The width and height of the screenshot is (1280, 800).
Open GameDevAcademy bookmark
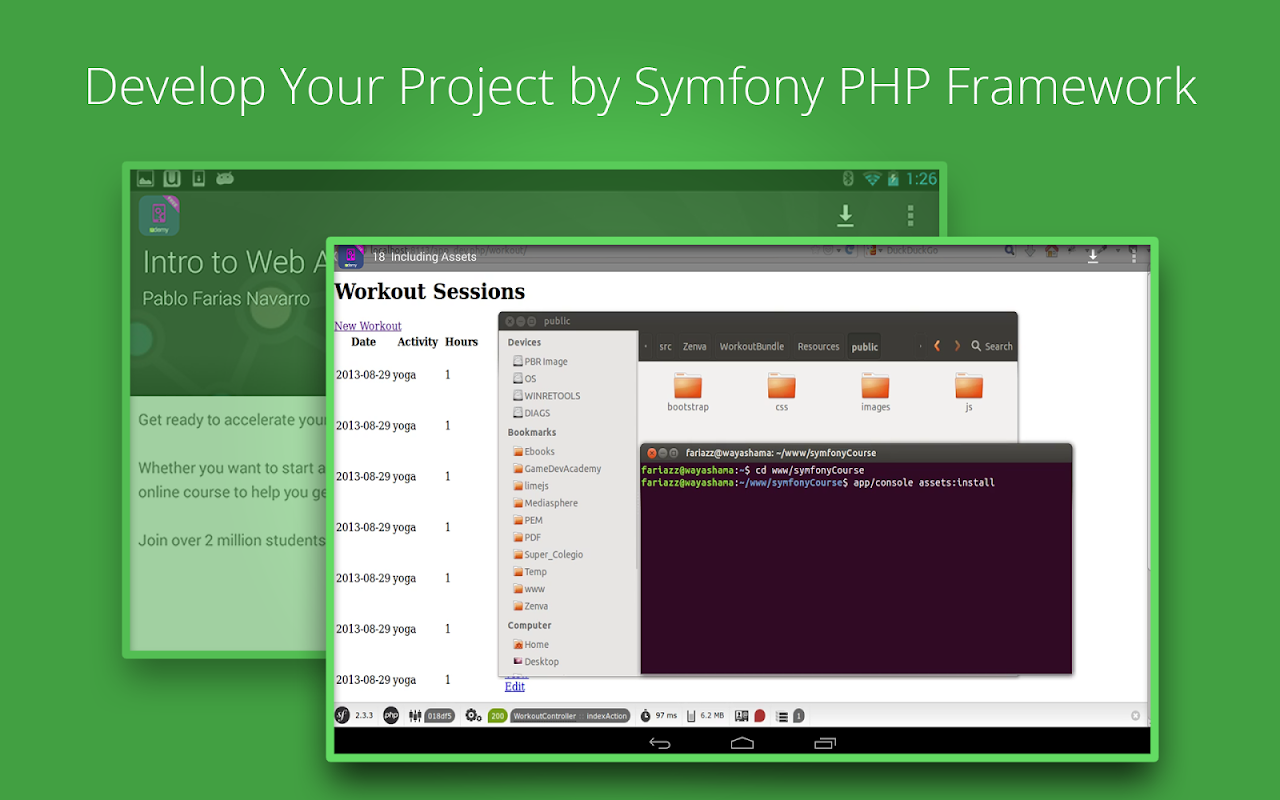556,468
